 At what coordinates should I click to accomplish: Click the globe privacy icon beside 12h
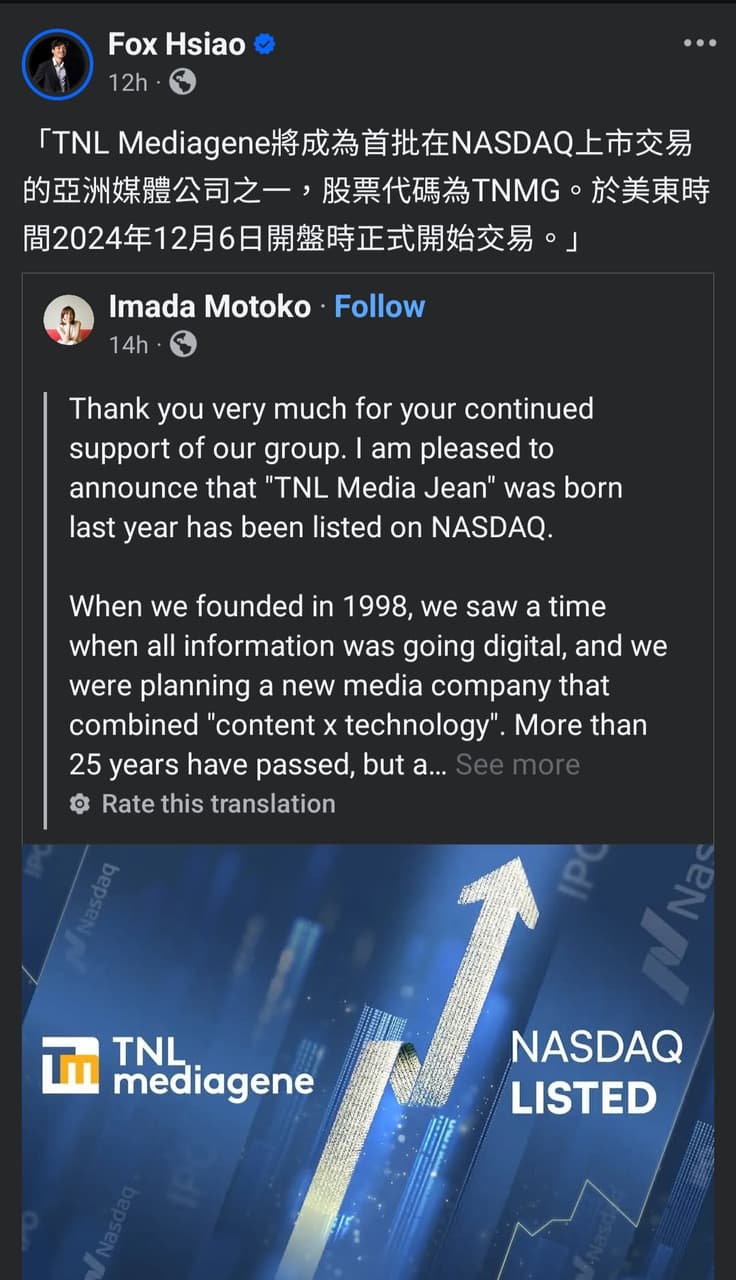(x=182, y=82)
